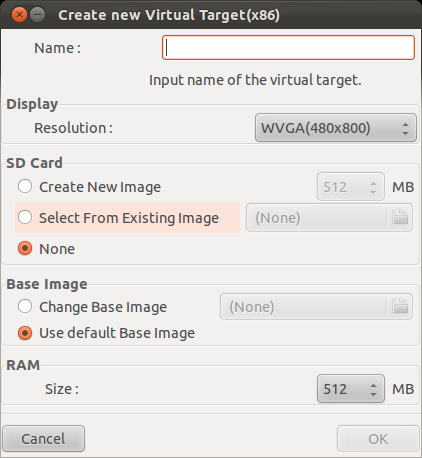Click the OK button
Screen dimensions: 422x458
click(378, 439)
